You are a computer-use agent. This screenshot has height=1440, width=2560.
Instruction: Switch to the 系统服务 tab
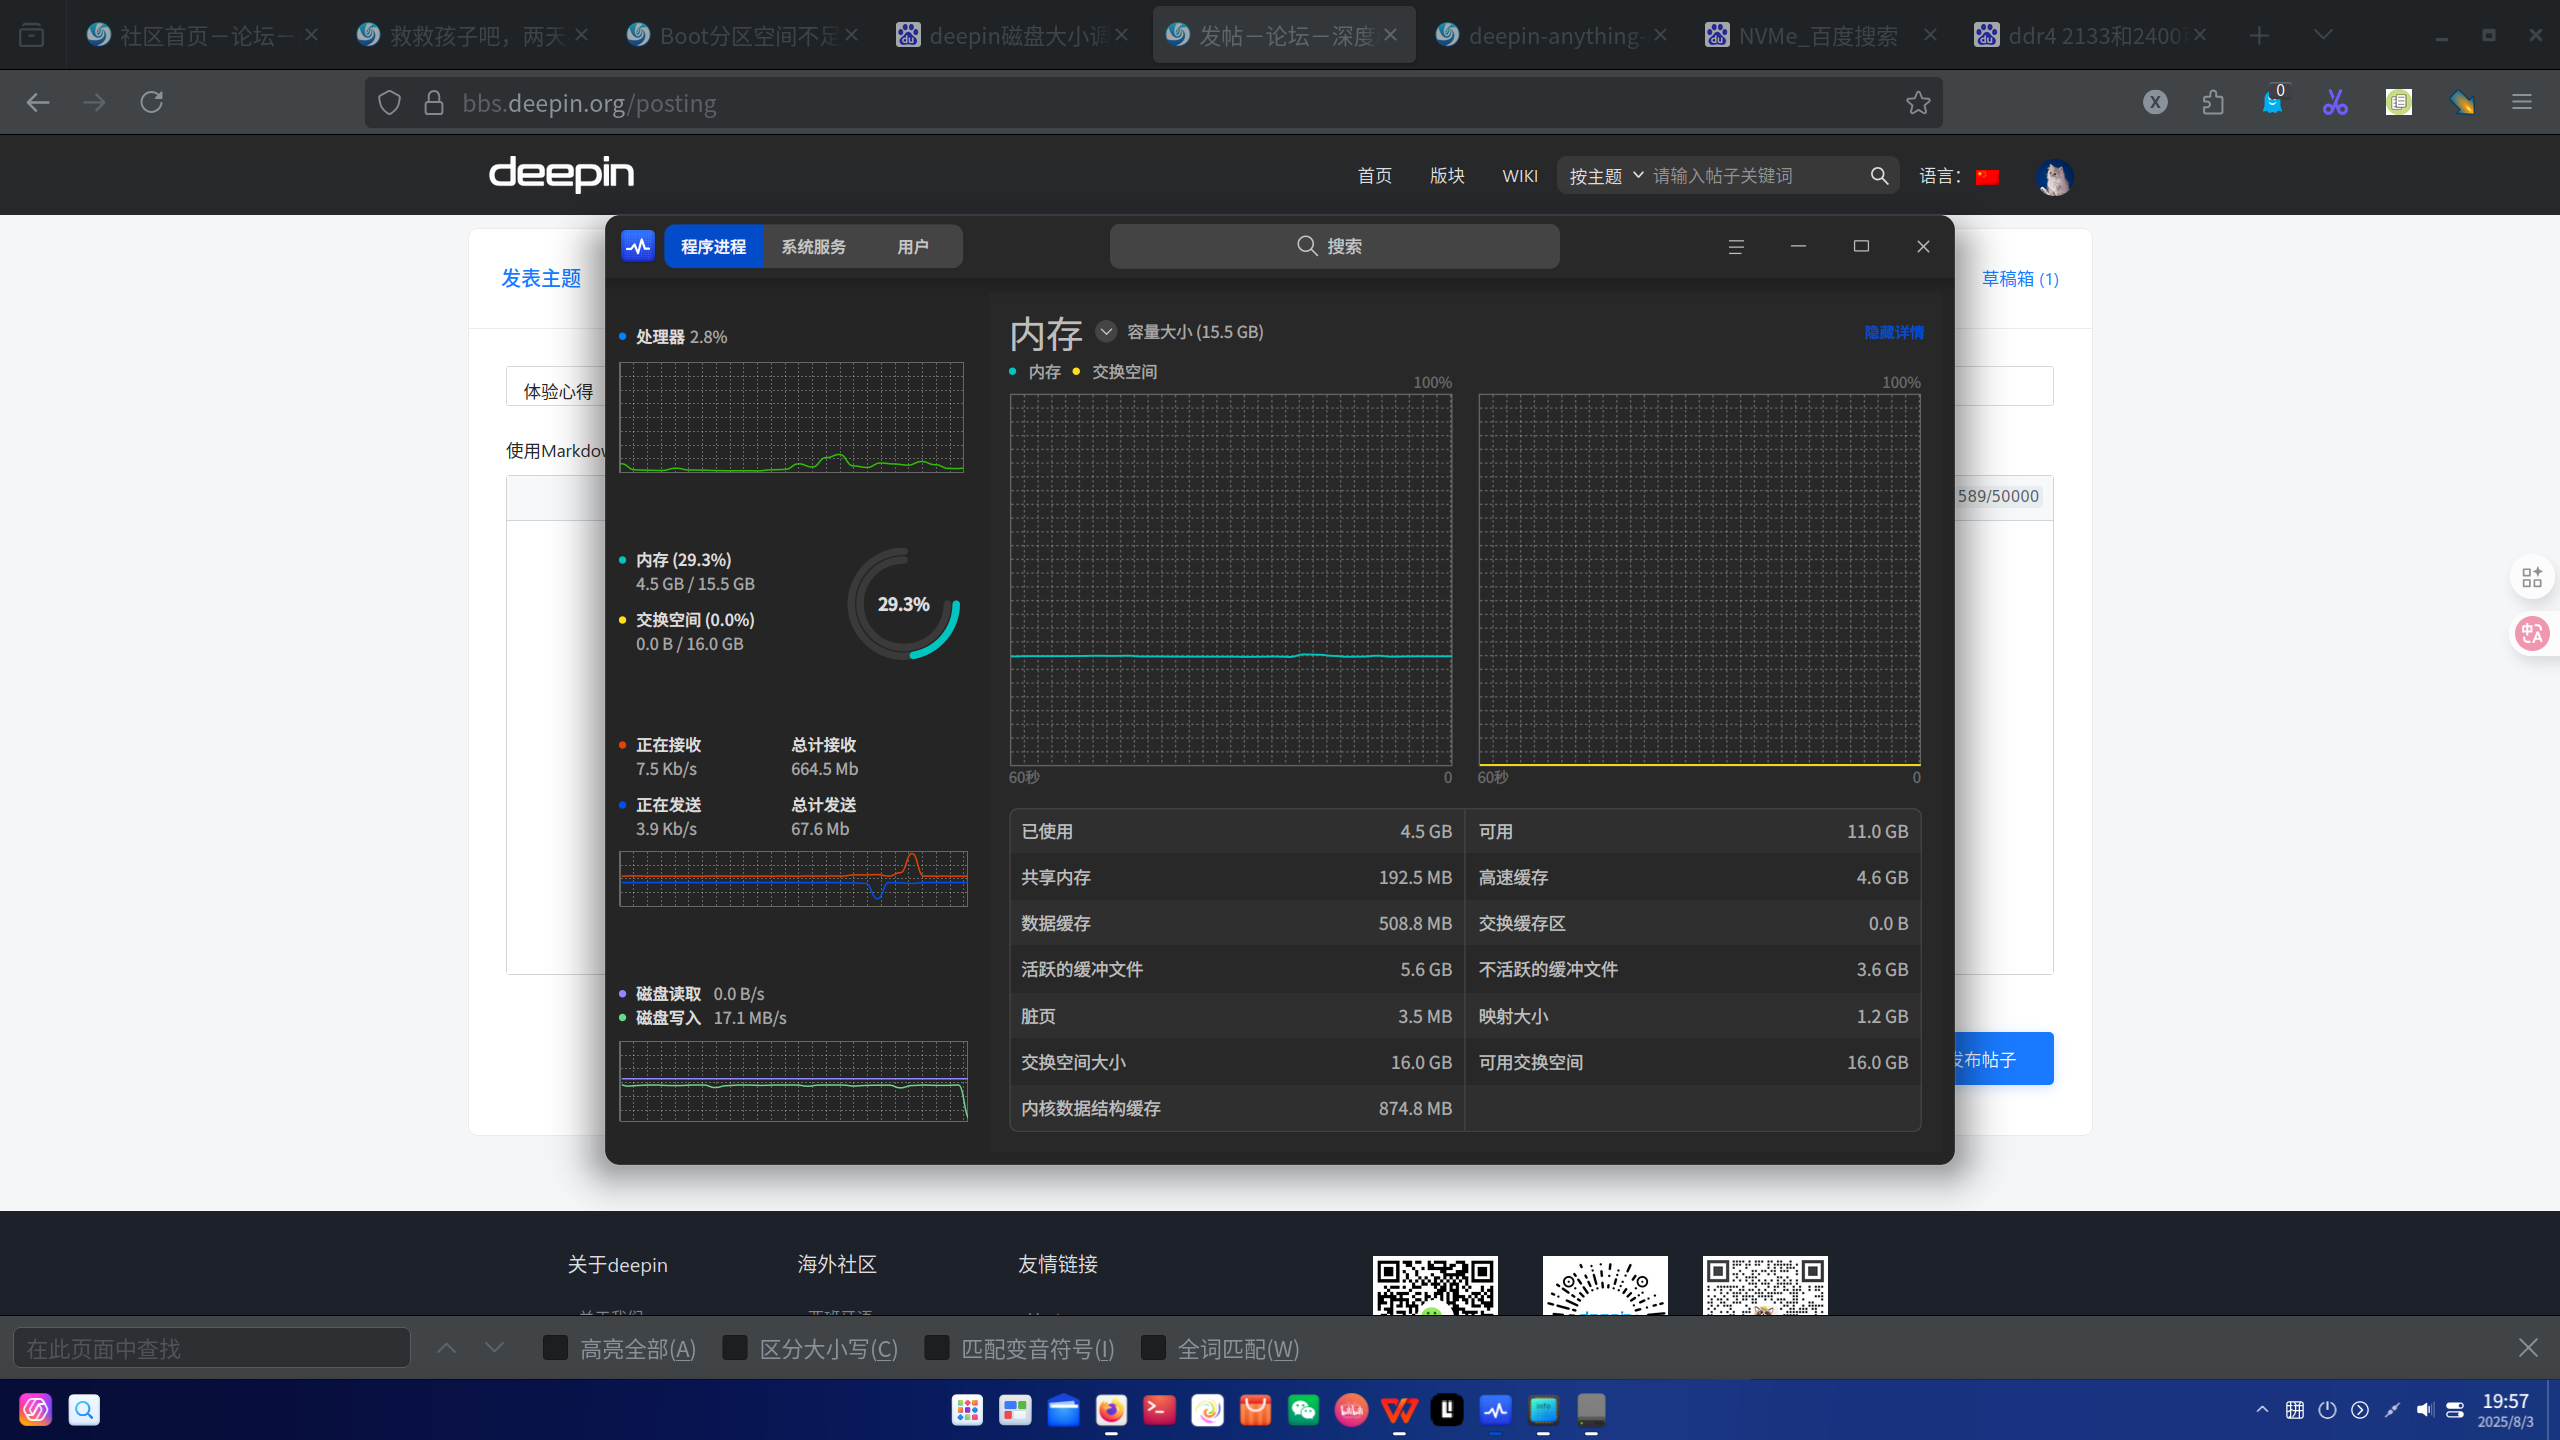[813, 246]
